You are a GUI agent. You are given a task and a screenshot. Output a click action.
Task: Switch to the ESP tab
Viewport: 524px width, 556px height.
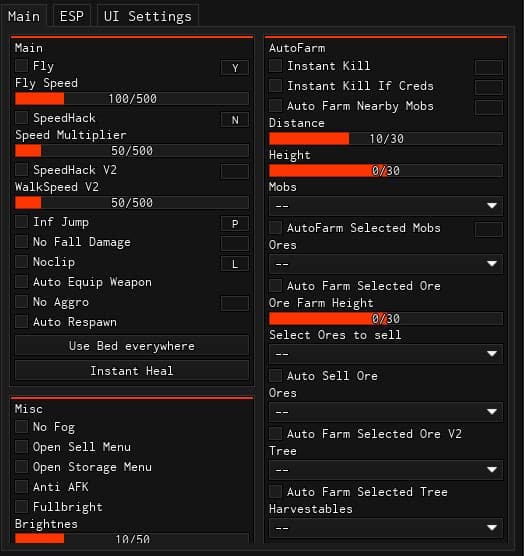tap(72, 16)
